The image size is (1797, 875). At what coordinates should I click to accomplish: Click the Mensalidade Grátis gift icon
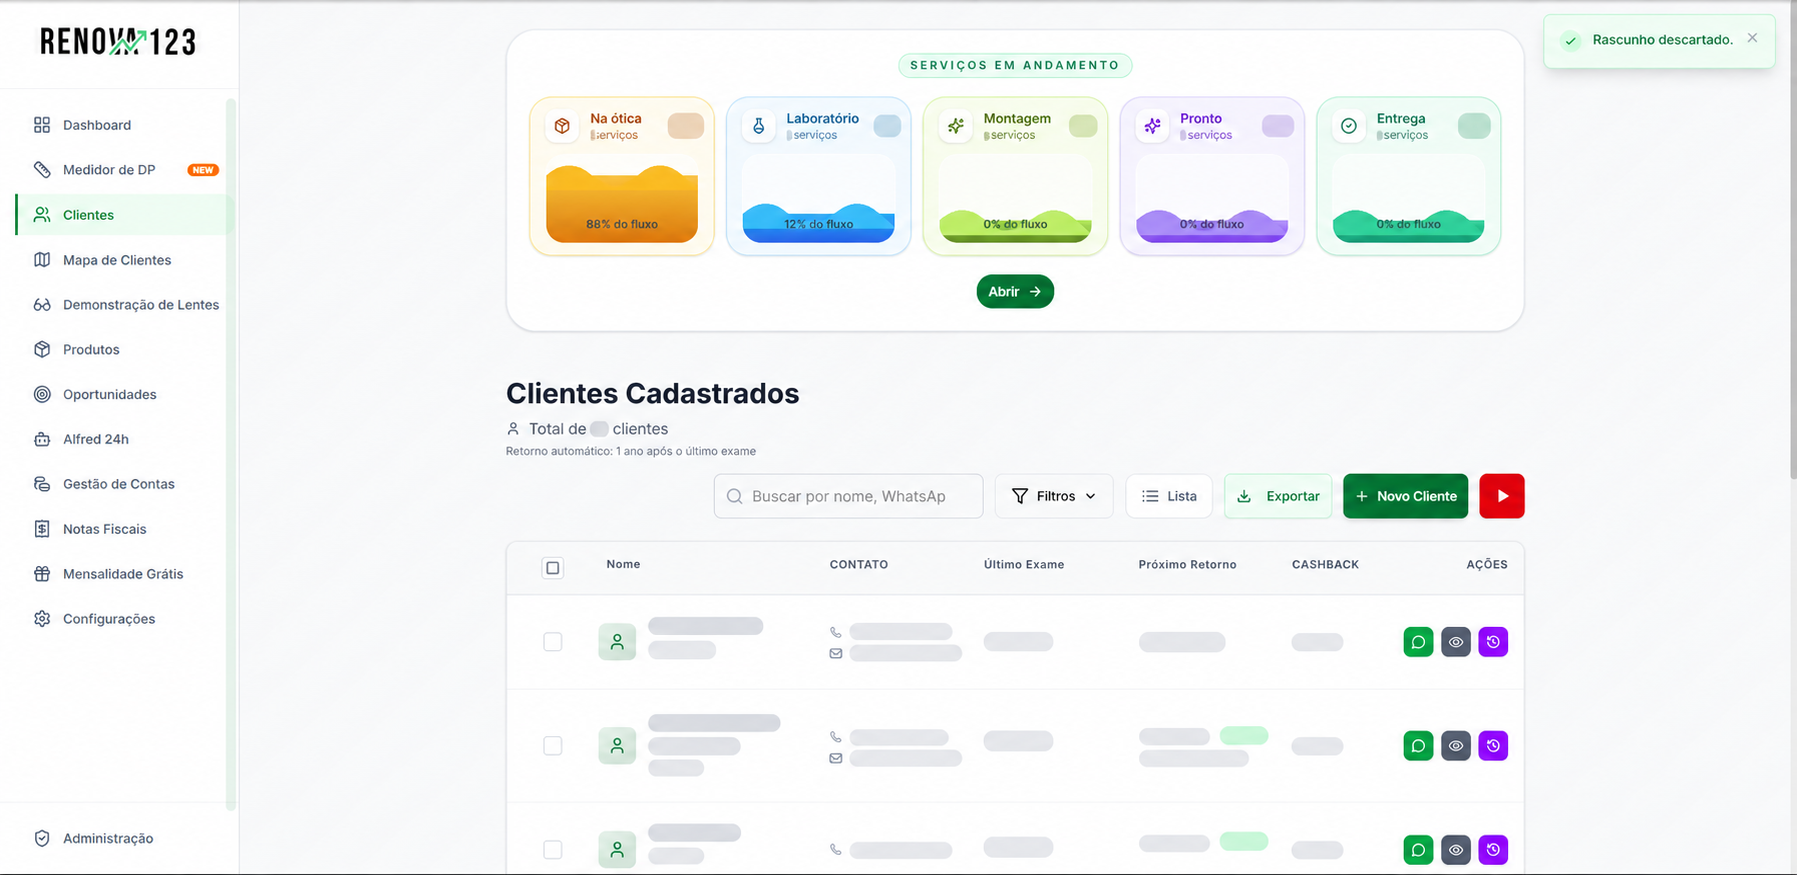tap(42, 574)
